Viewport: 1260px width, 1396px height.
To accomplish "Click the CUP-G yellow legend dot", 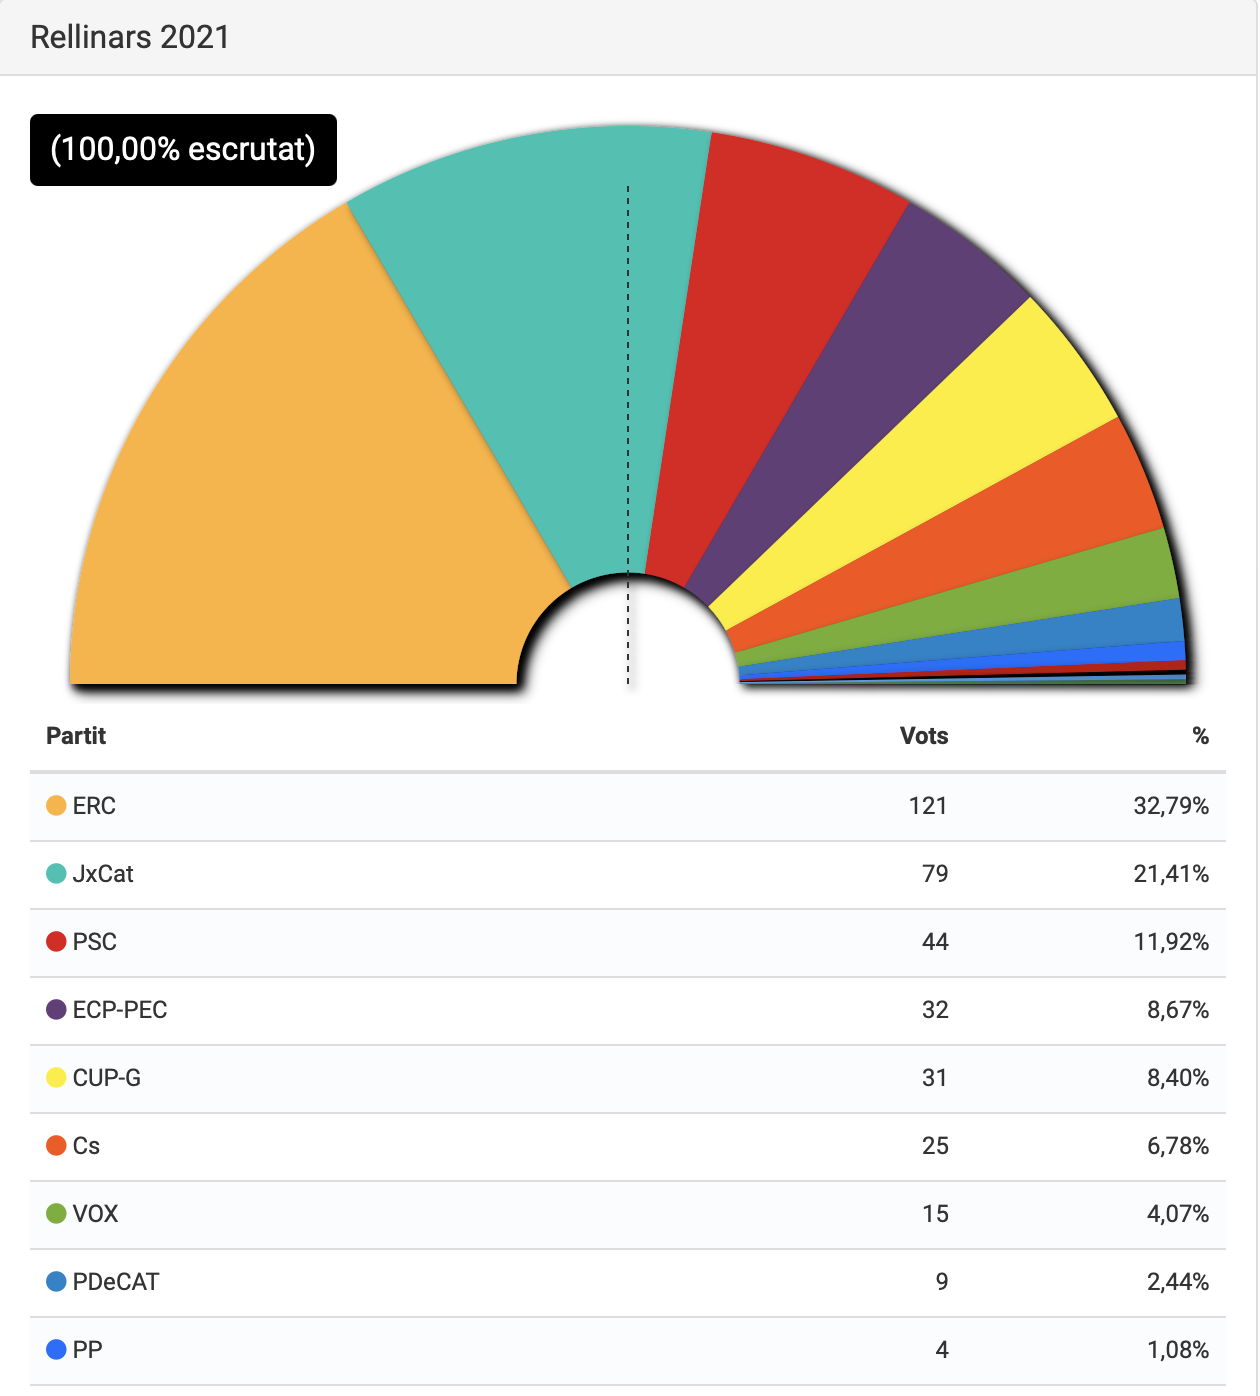I will click(x=56, y=1078).
